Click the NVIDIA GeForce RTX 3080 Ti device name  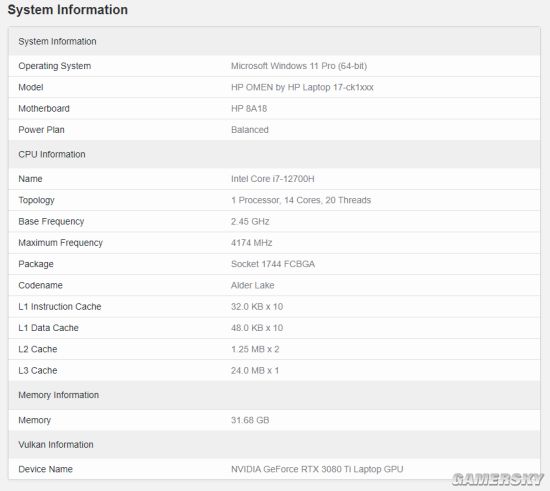coord(317,469)
